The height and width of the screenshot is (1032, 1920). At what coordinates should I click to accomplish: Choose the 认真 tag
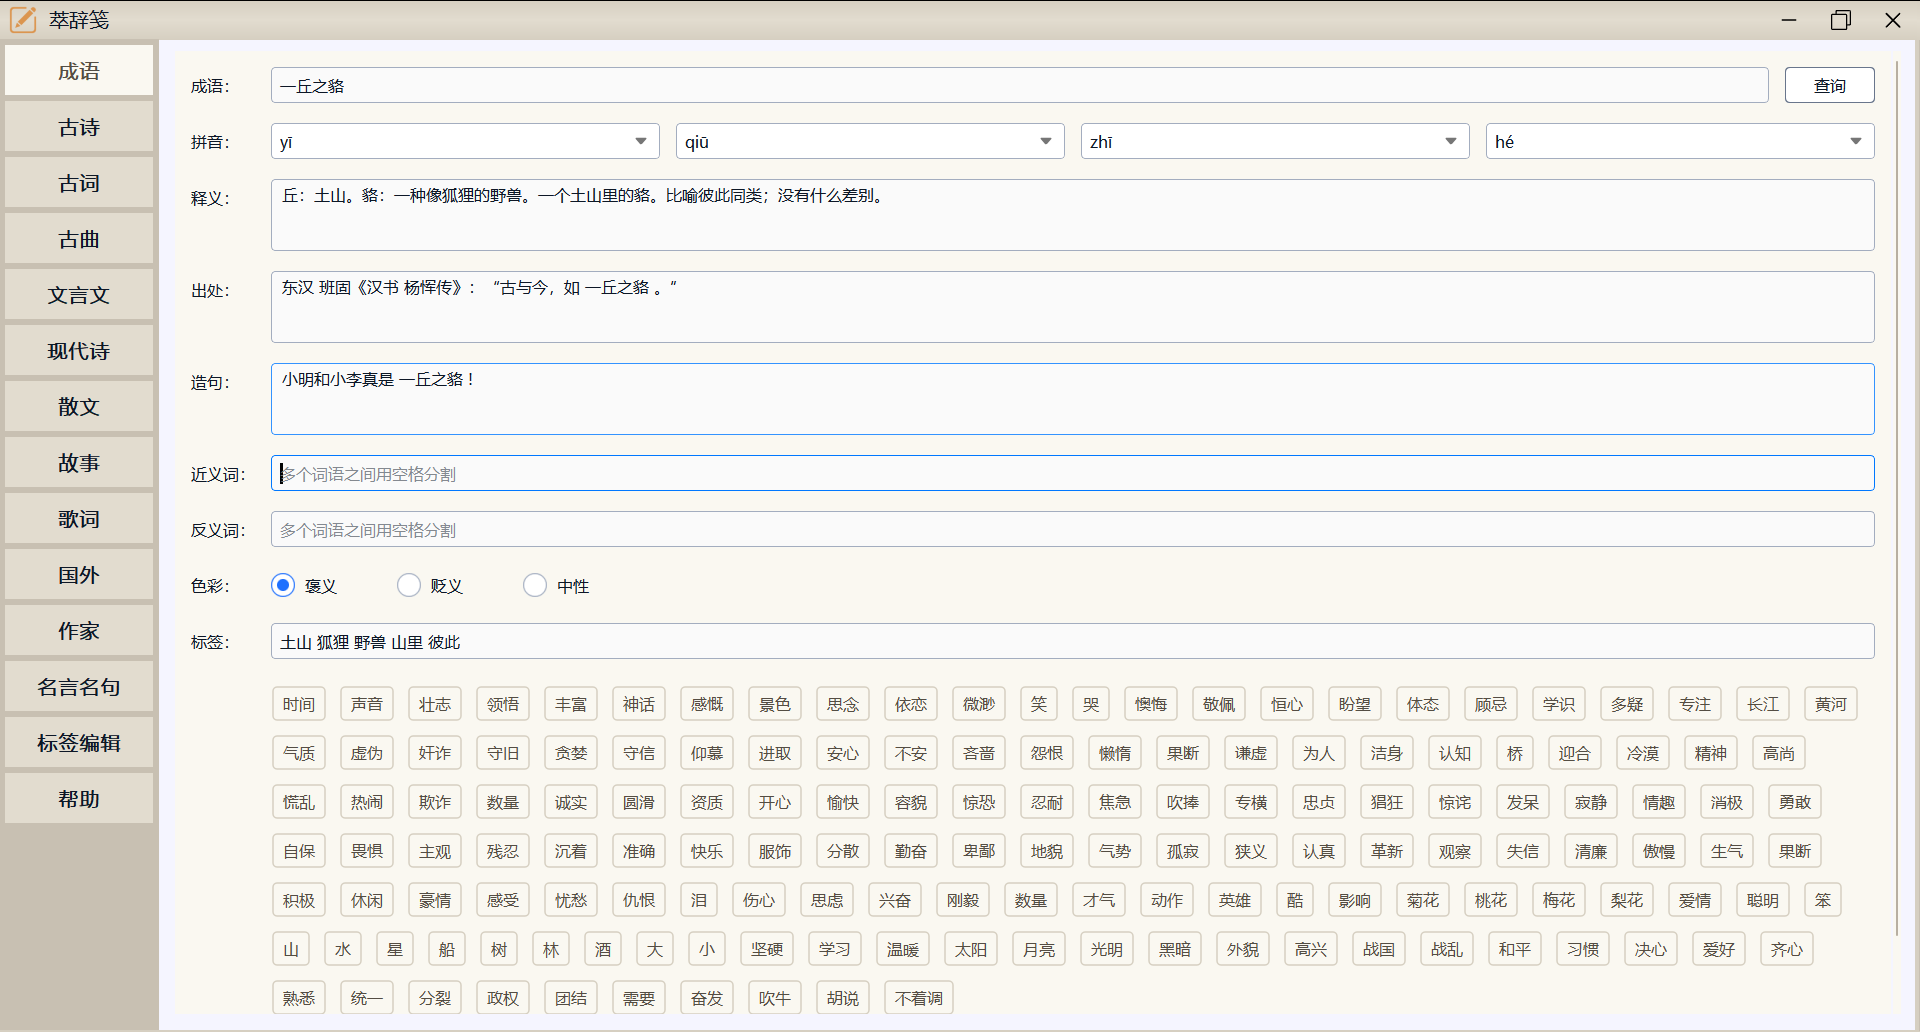[1319, 851]
